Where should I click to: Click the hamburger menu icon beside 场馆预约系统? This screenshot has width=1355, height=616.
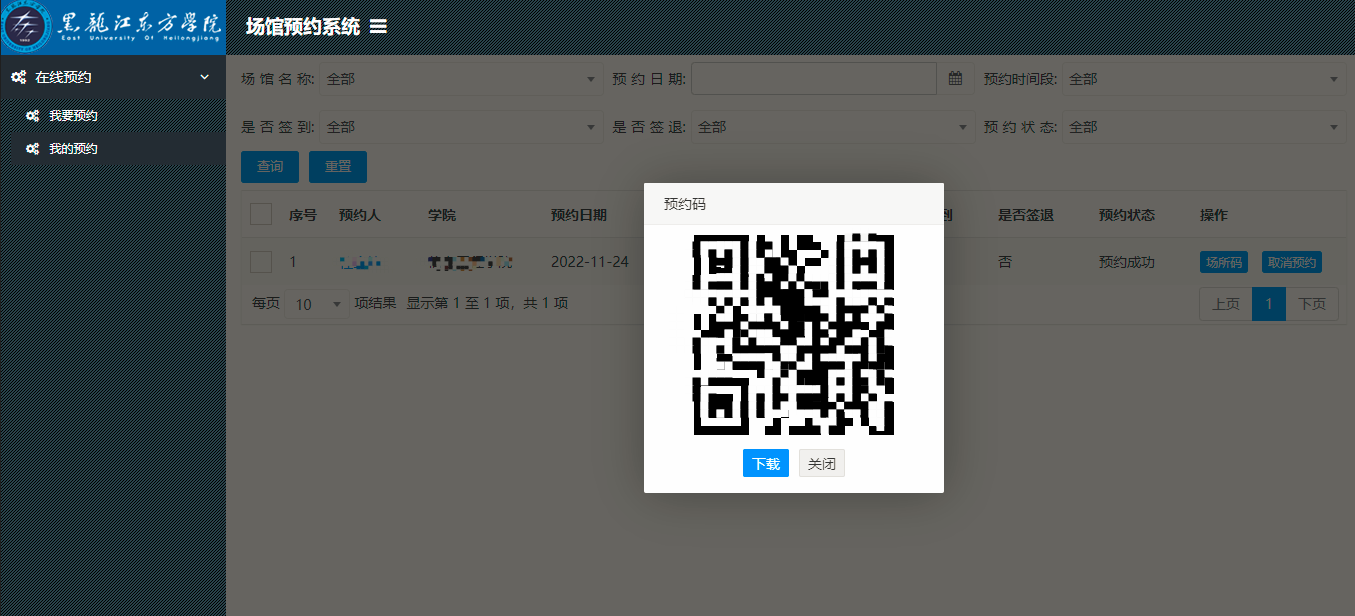378,27
